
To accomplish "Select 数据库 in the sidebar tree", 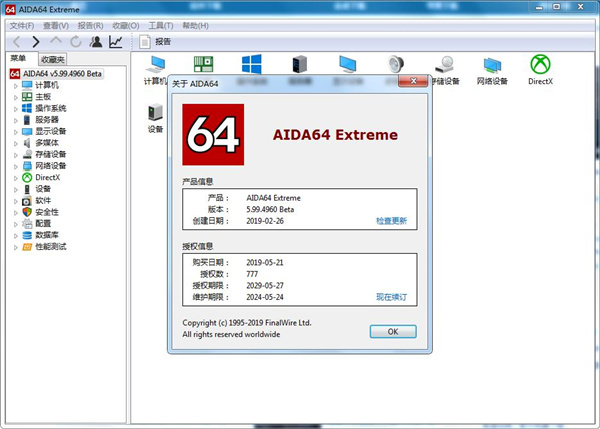I will 47,235.
